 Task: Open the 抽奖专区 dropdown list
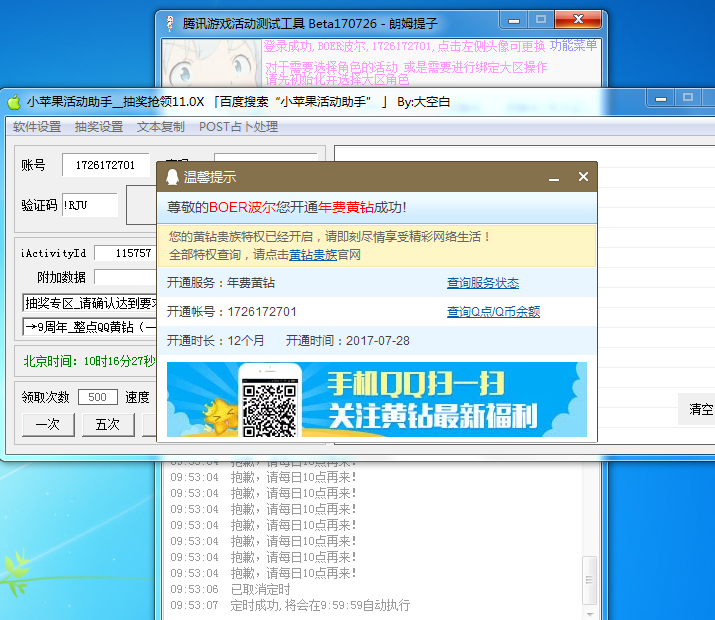(x=89, y=303)
